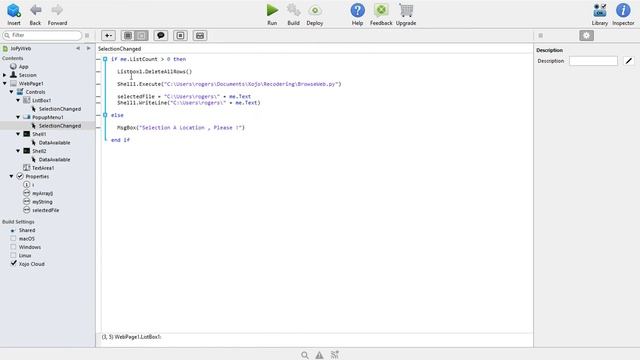The image size is (640, 360).
Task: Switch to left layout editor view button
Action: coord(128,36)
